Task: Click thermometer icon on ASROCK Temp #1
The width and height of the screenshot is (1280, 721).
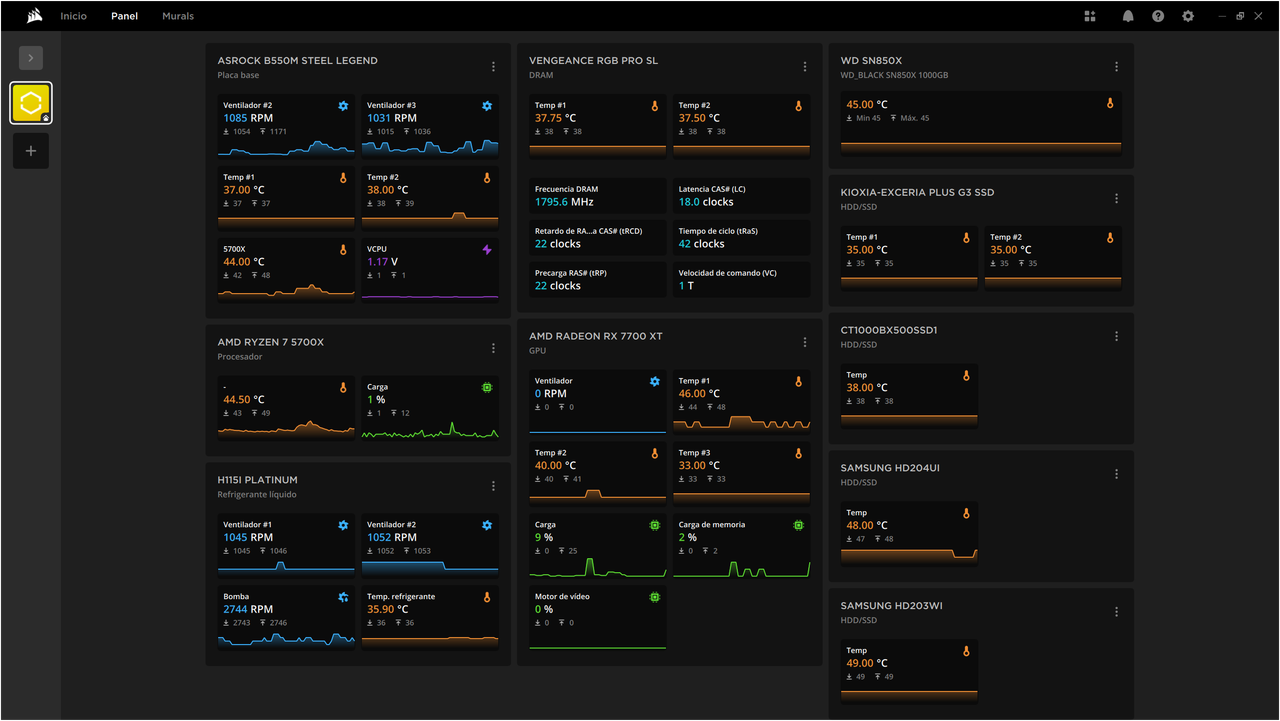Action: 343,178
